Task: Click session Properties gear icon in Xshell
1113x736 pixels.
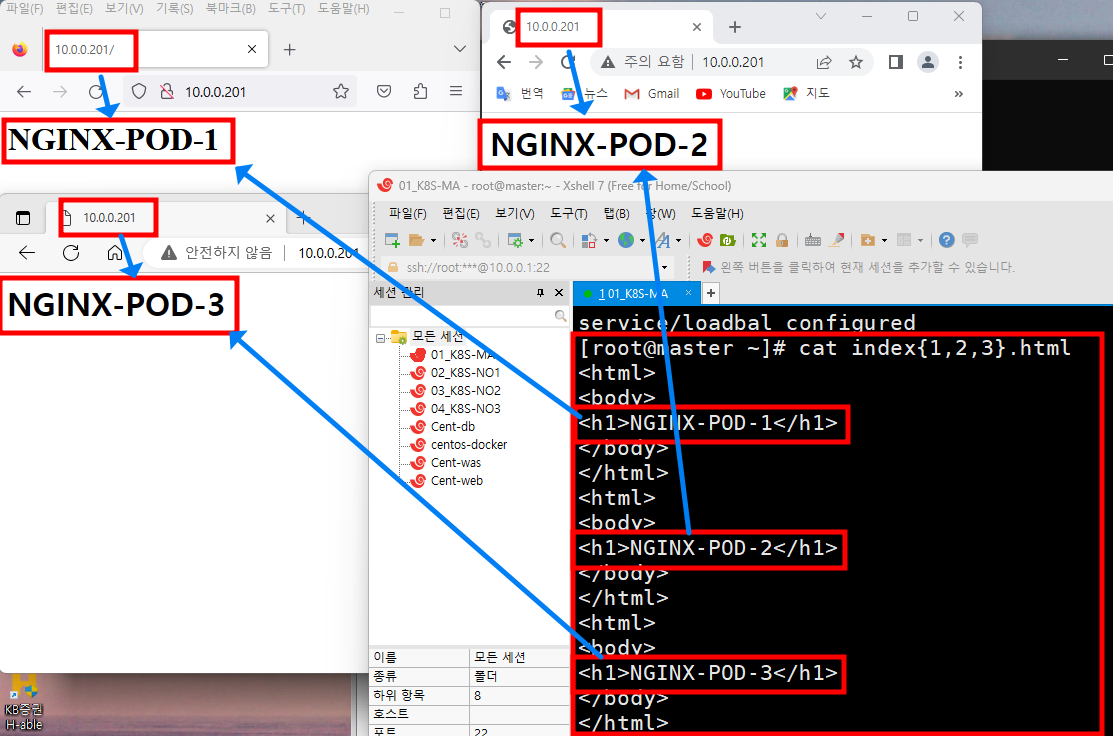Action: [515, 241]
